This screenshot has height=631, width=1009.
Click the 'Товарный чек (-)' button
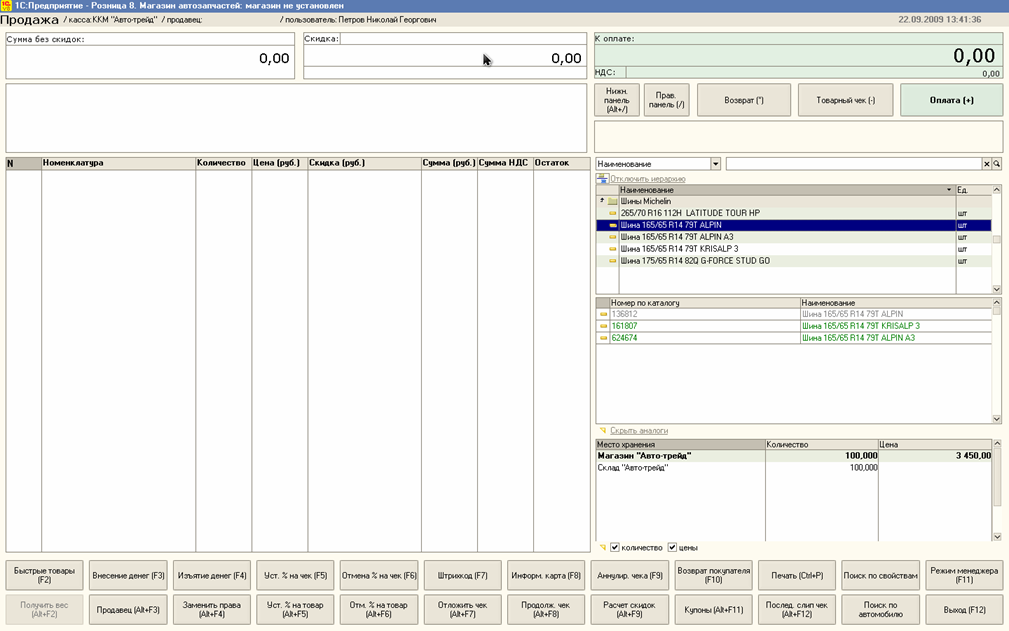[846, 100]
